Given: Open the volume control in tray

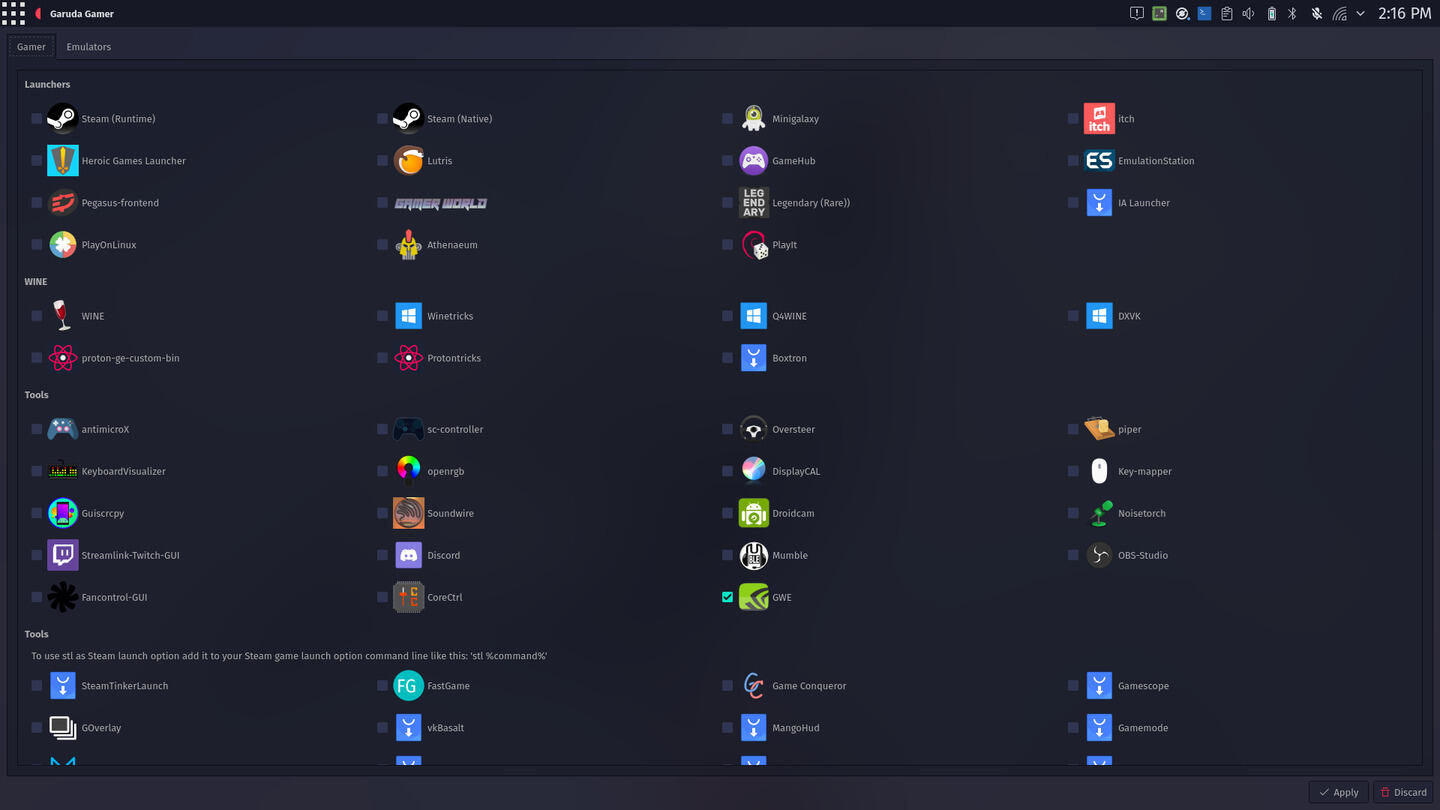Looking at the screenshot, I should pos(1249,14).
